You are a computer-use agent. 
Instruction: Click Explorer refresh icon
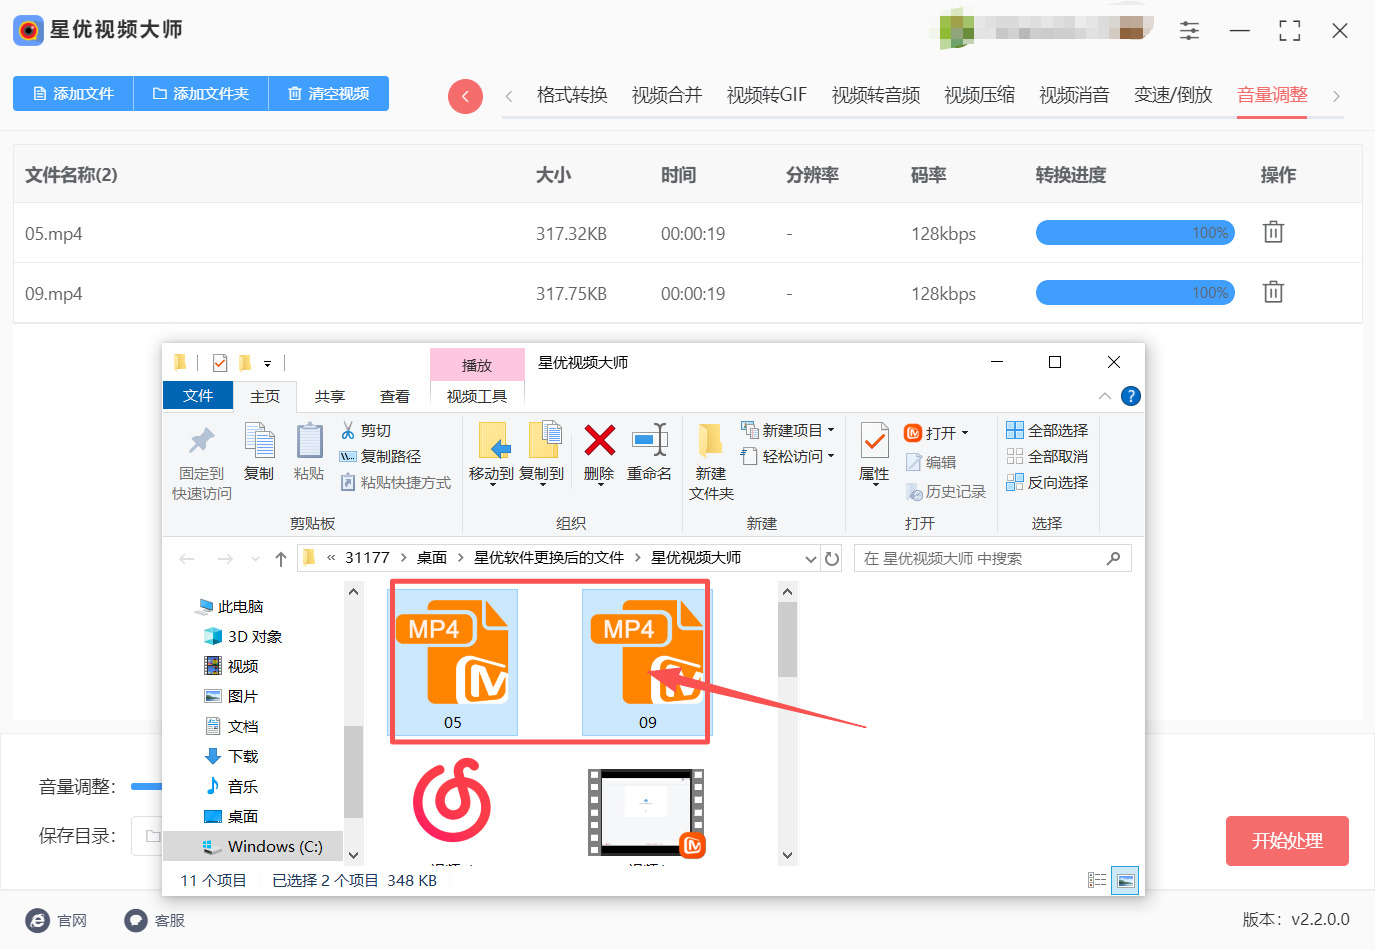pyautogui.click(x=832, y=559)
